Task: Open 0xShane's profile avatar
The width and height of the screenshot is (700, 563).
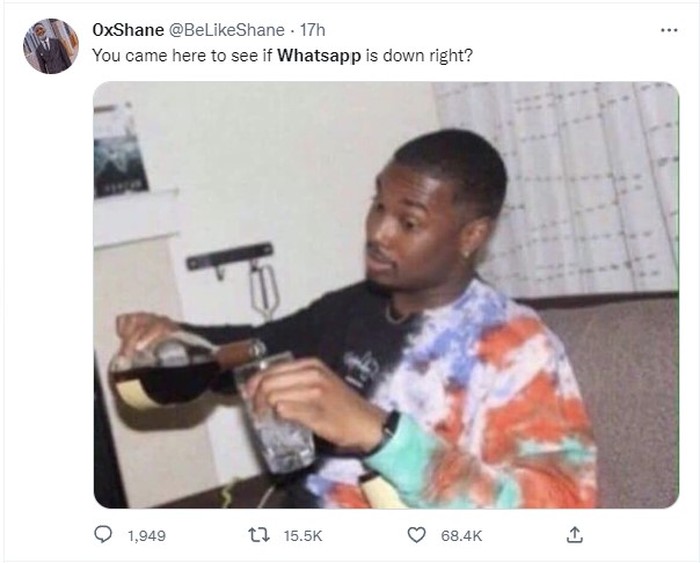Action: [51, 46]
